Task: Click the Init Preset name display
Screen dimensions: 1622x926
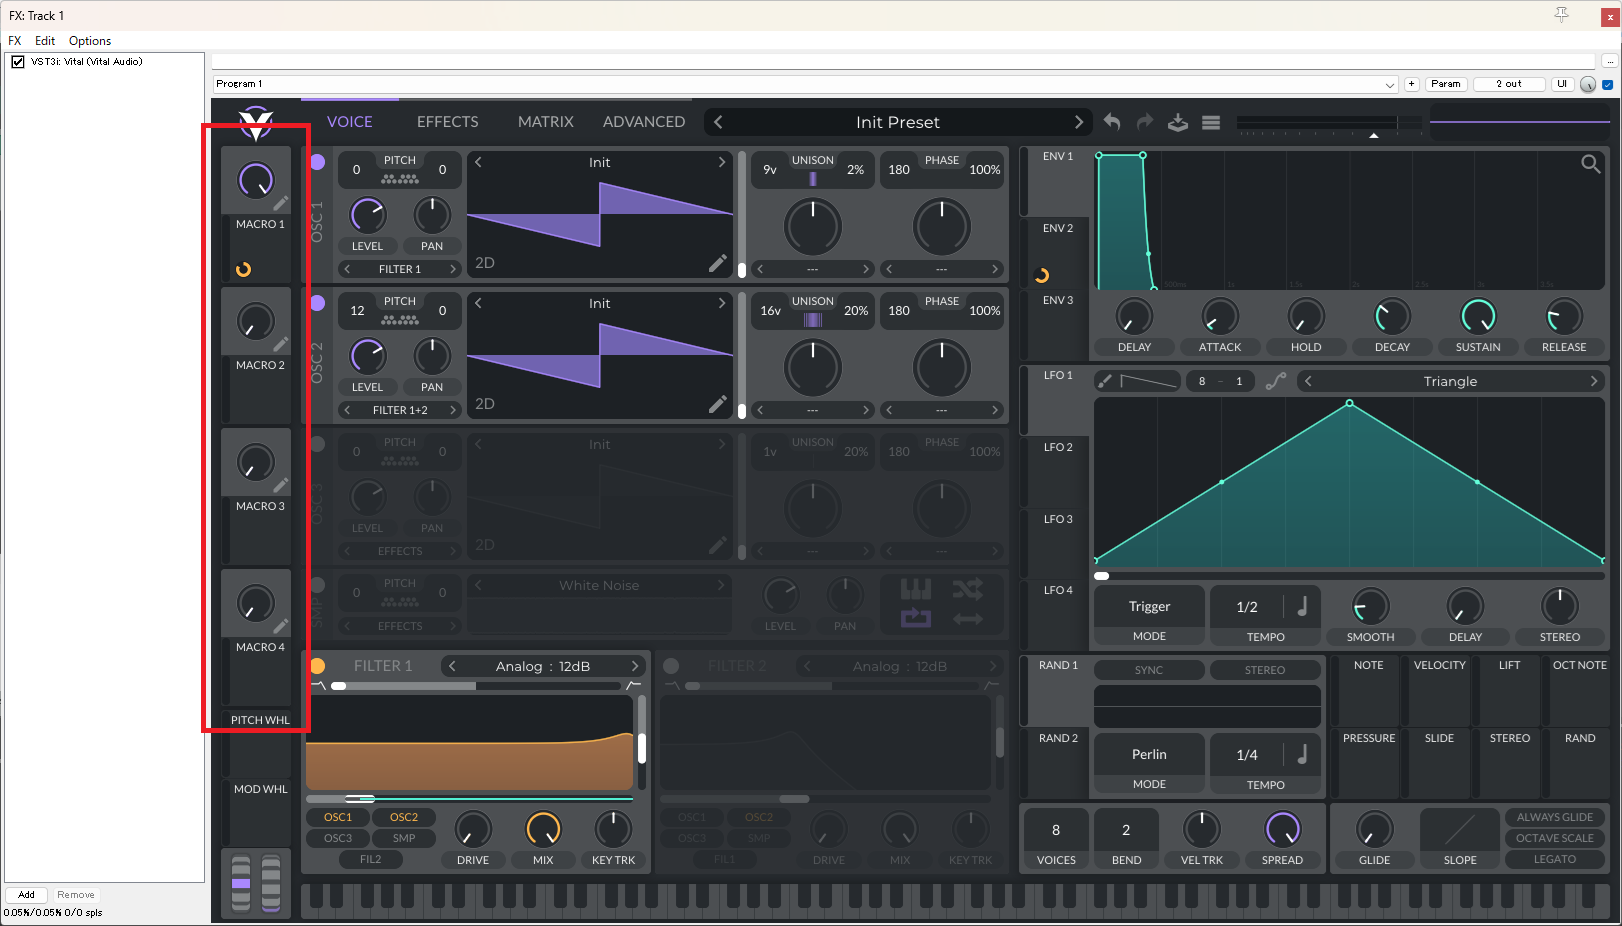Action: pos(898,122)
